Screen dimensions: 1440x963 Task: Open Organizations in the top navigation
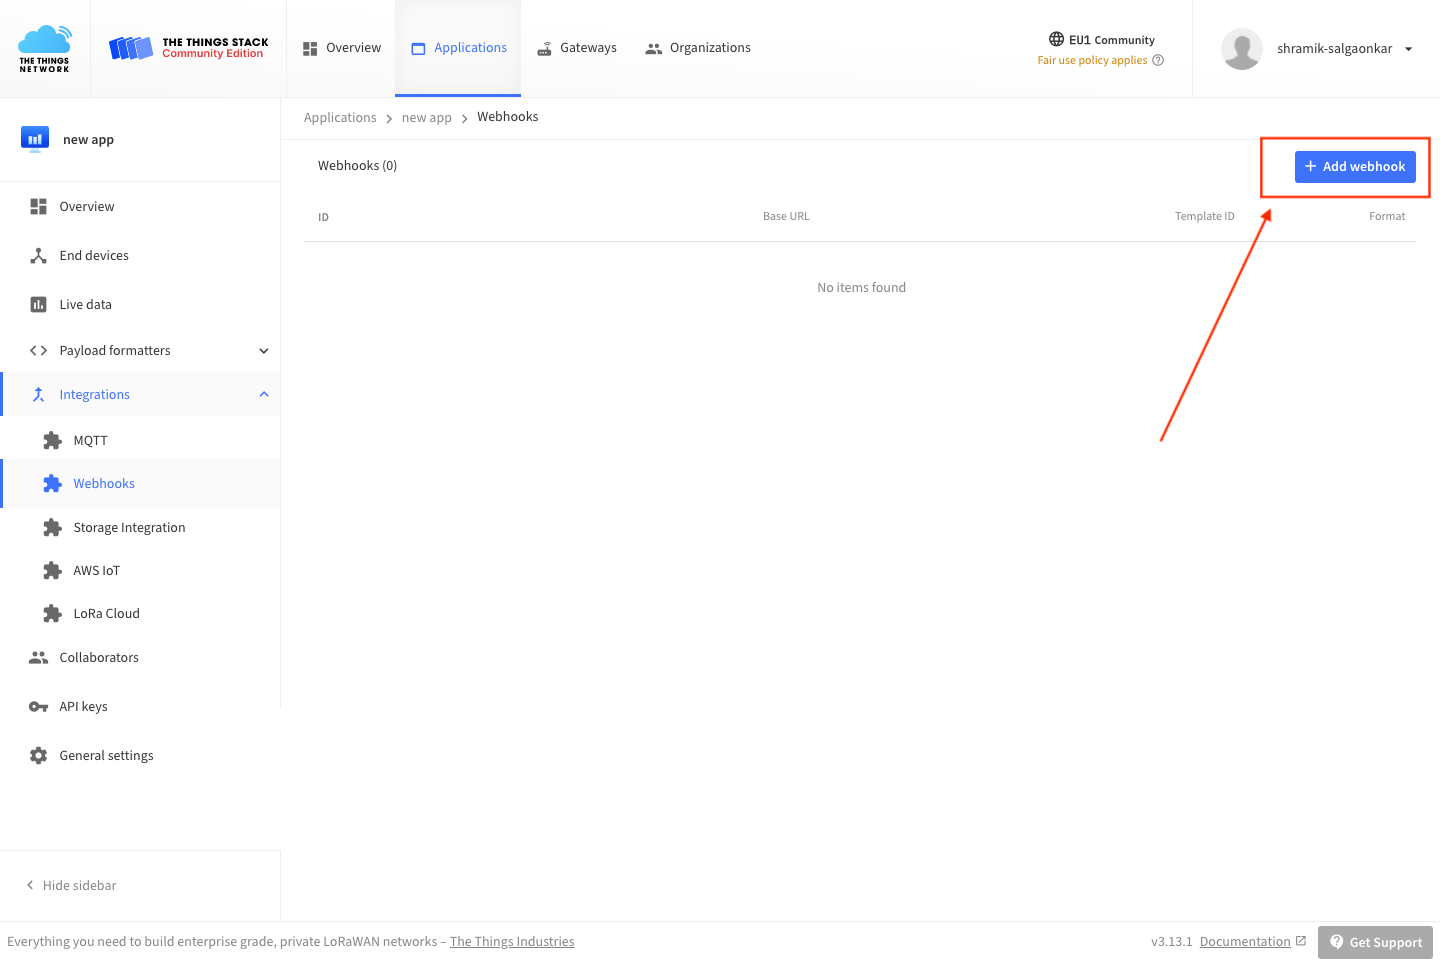pyautogui.click(x=698, y=48)
